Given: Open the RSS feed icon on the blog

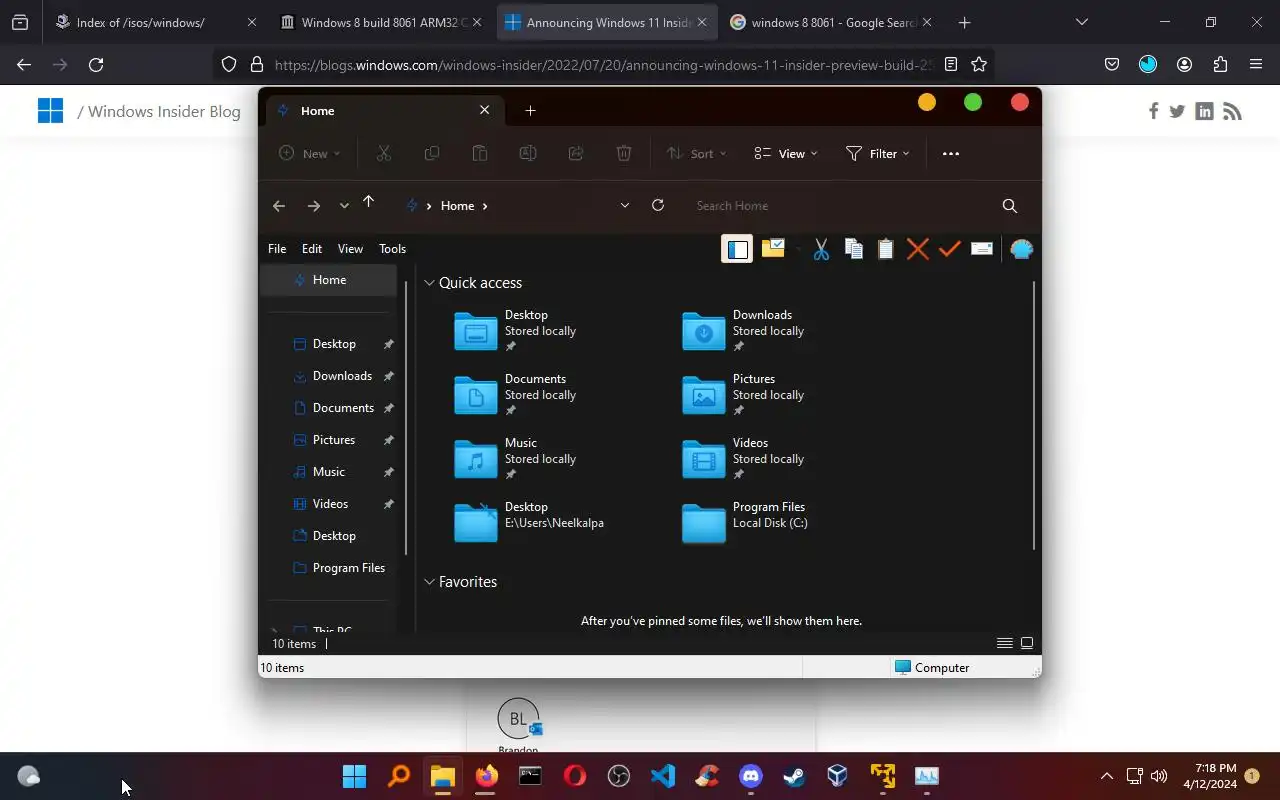Looking at the screenshot, I should click(x=1232, y=111).
